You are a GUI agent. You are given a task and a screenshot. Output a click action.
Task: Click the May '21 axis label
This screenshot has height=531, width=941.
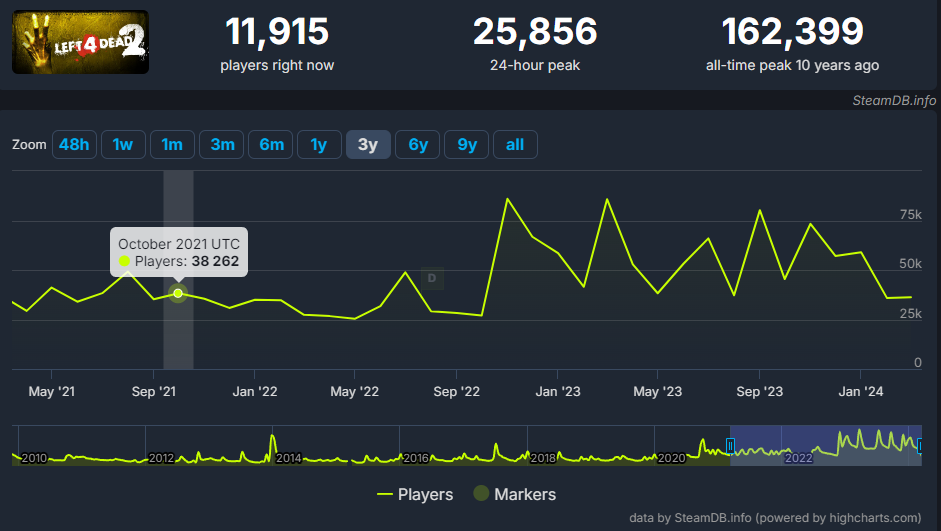52,392
